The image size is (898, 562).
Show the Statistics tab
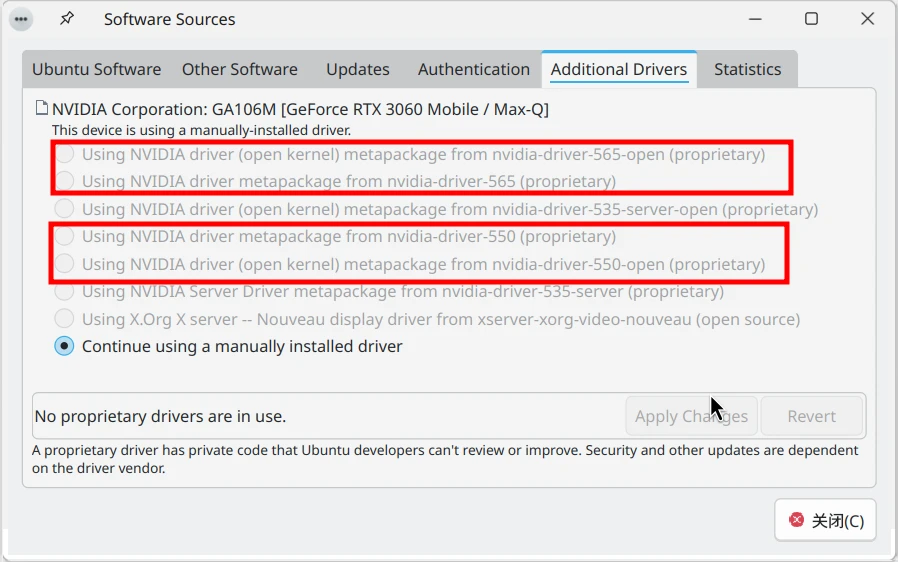coord(747,69)
